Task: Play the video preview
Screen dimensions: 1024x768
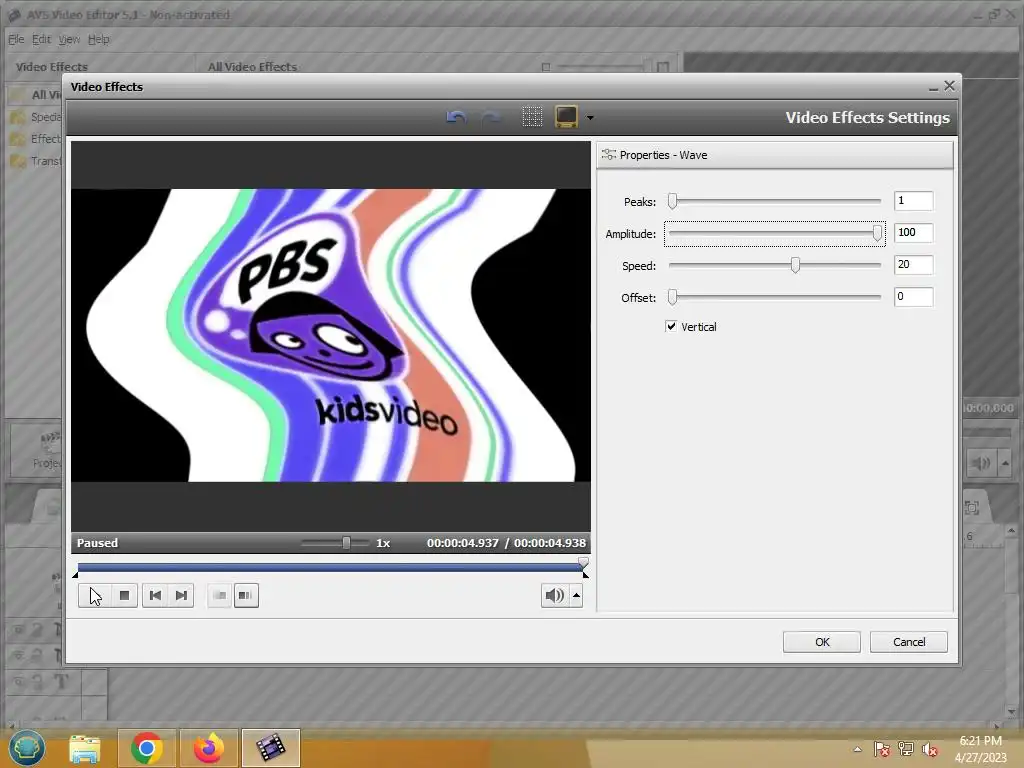Action: pyautogui.click(x=95, y=596)
